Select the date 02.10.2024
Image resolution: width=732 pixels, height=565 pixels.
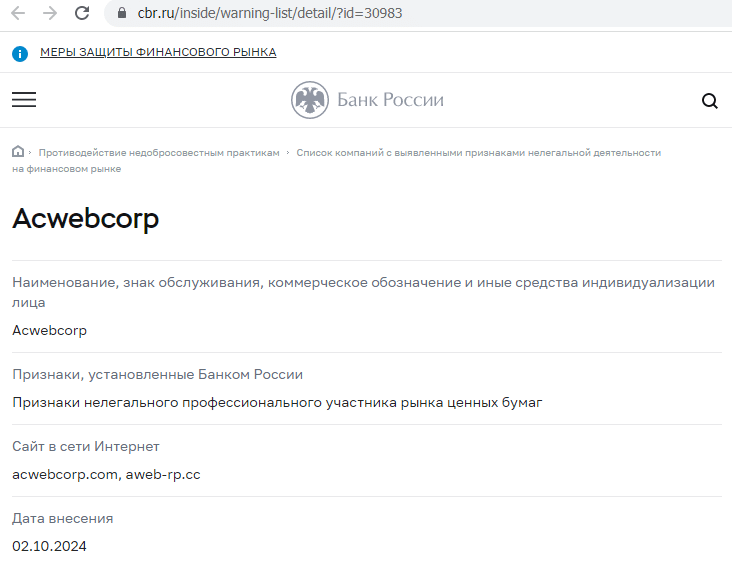(x=49, y=546)
